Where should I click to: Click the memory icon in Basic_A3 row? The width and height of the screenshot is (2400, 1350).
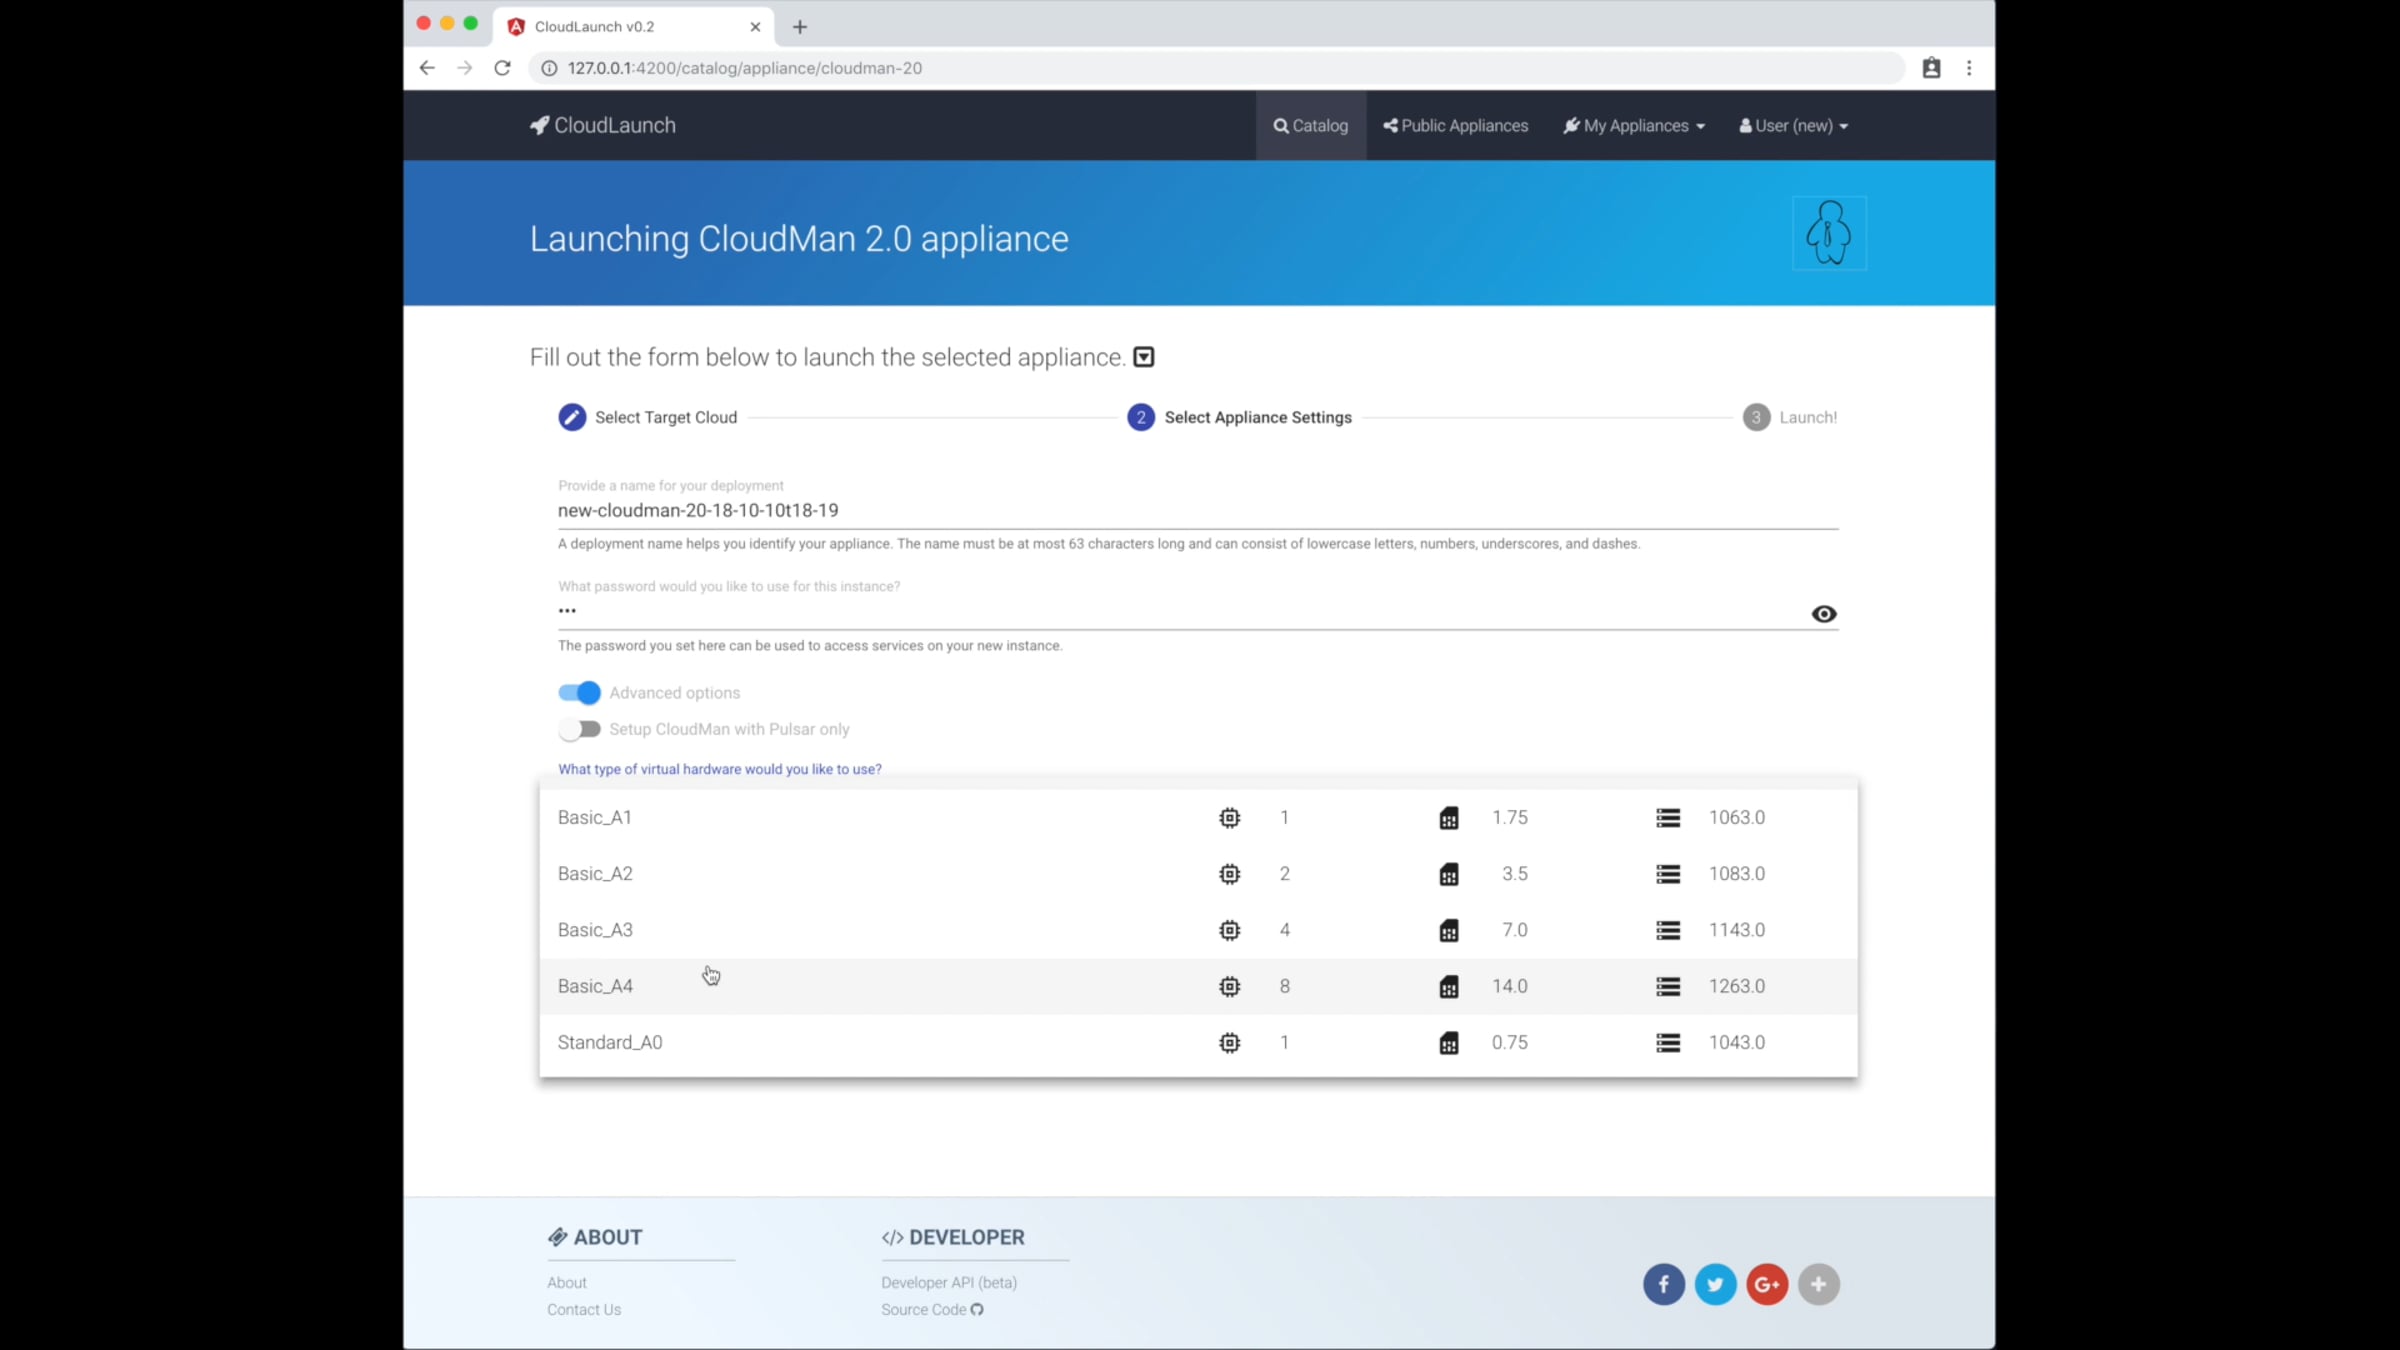[1449, 930]
